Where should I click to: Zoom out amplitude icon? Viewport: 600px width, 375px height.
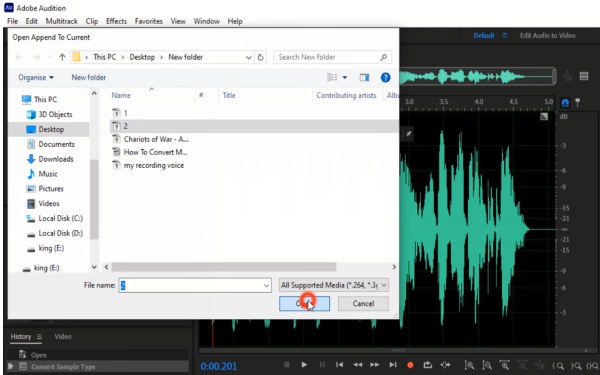click(x=487, y=365)
